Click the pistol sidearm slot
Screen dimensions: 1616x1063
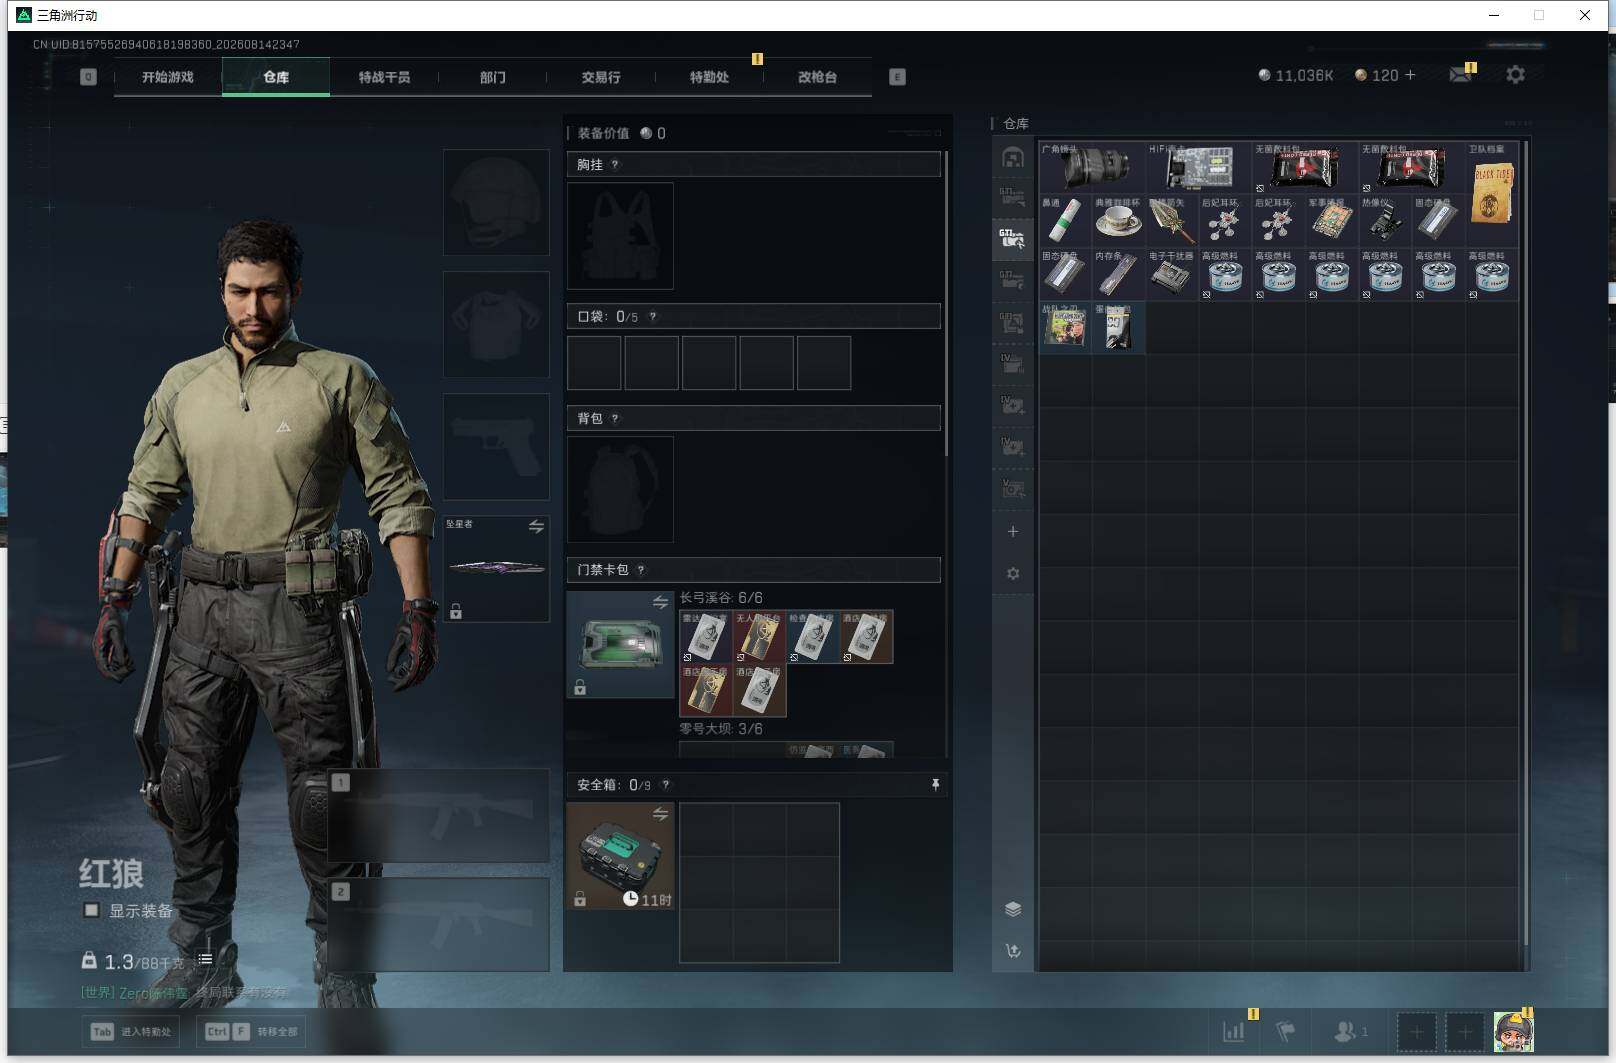[x=496, y=447]
